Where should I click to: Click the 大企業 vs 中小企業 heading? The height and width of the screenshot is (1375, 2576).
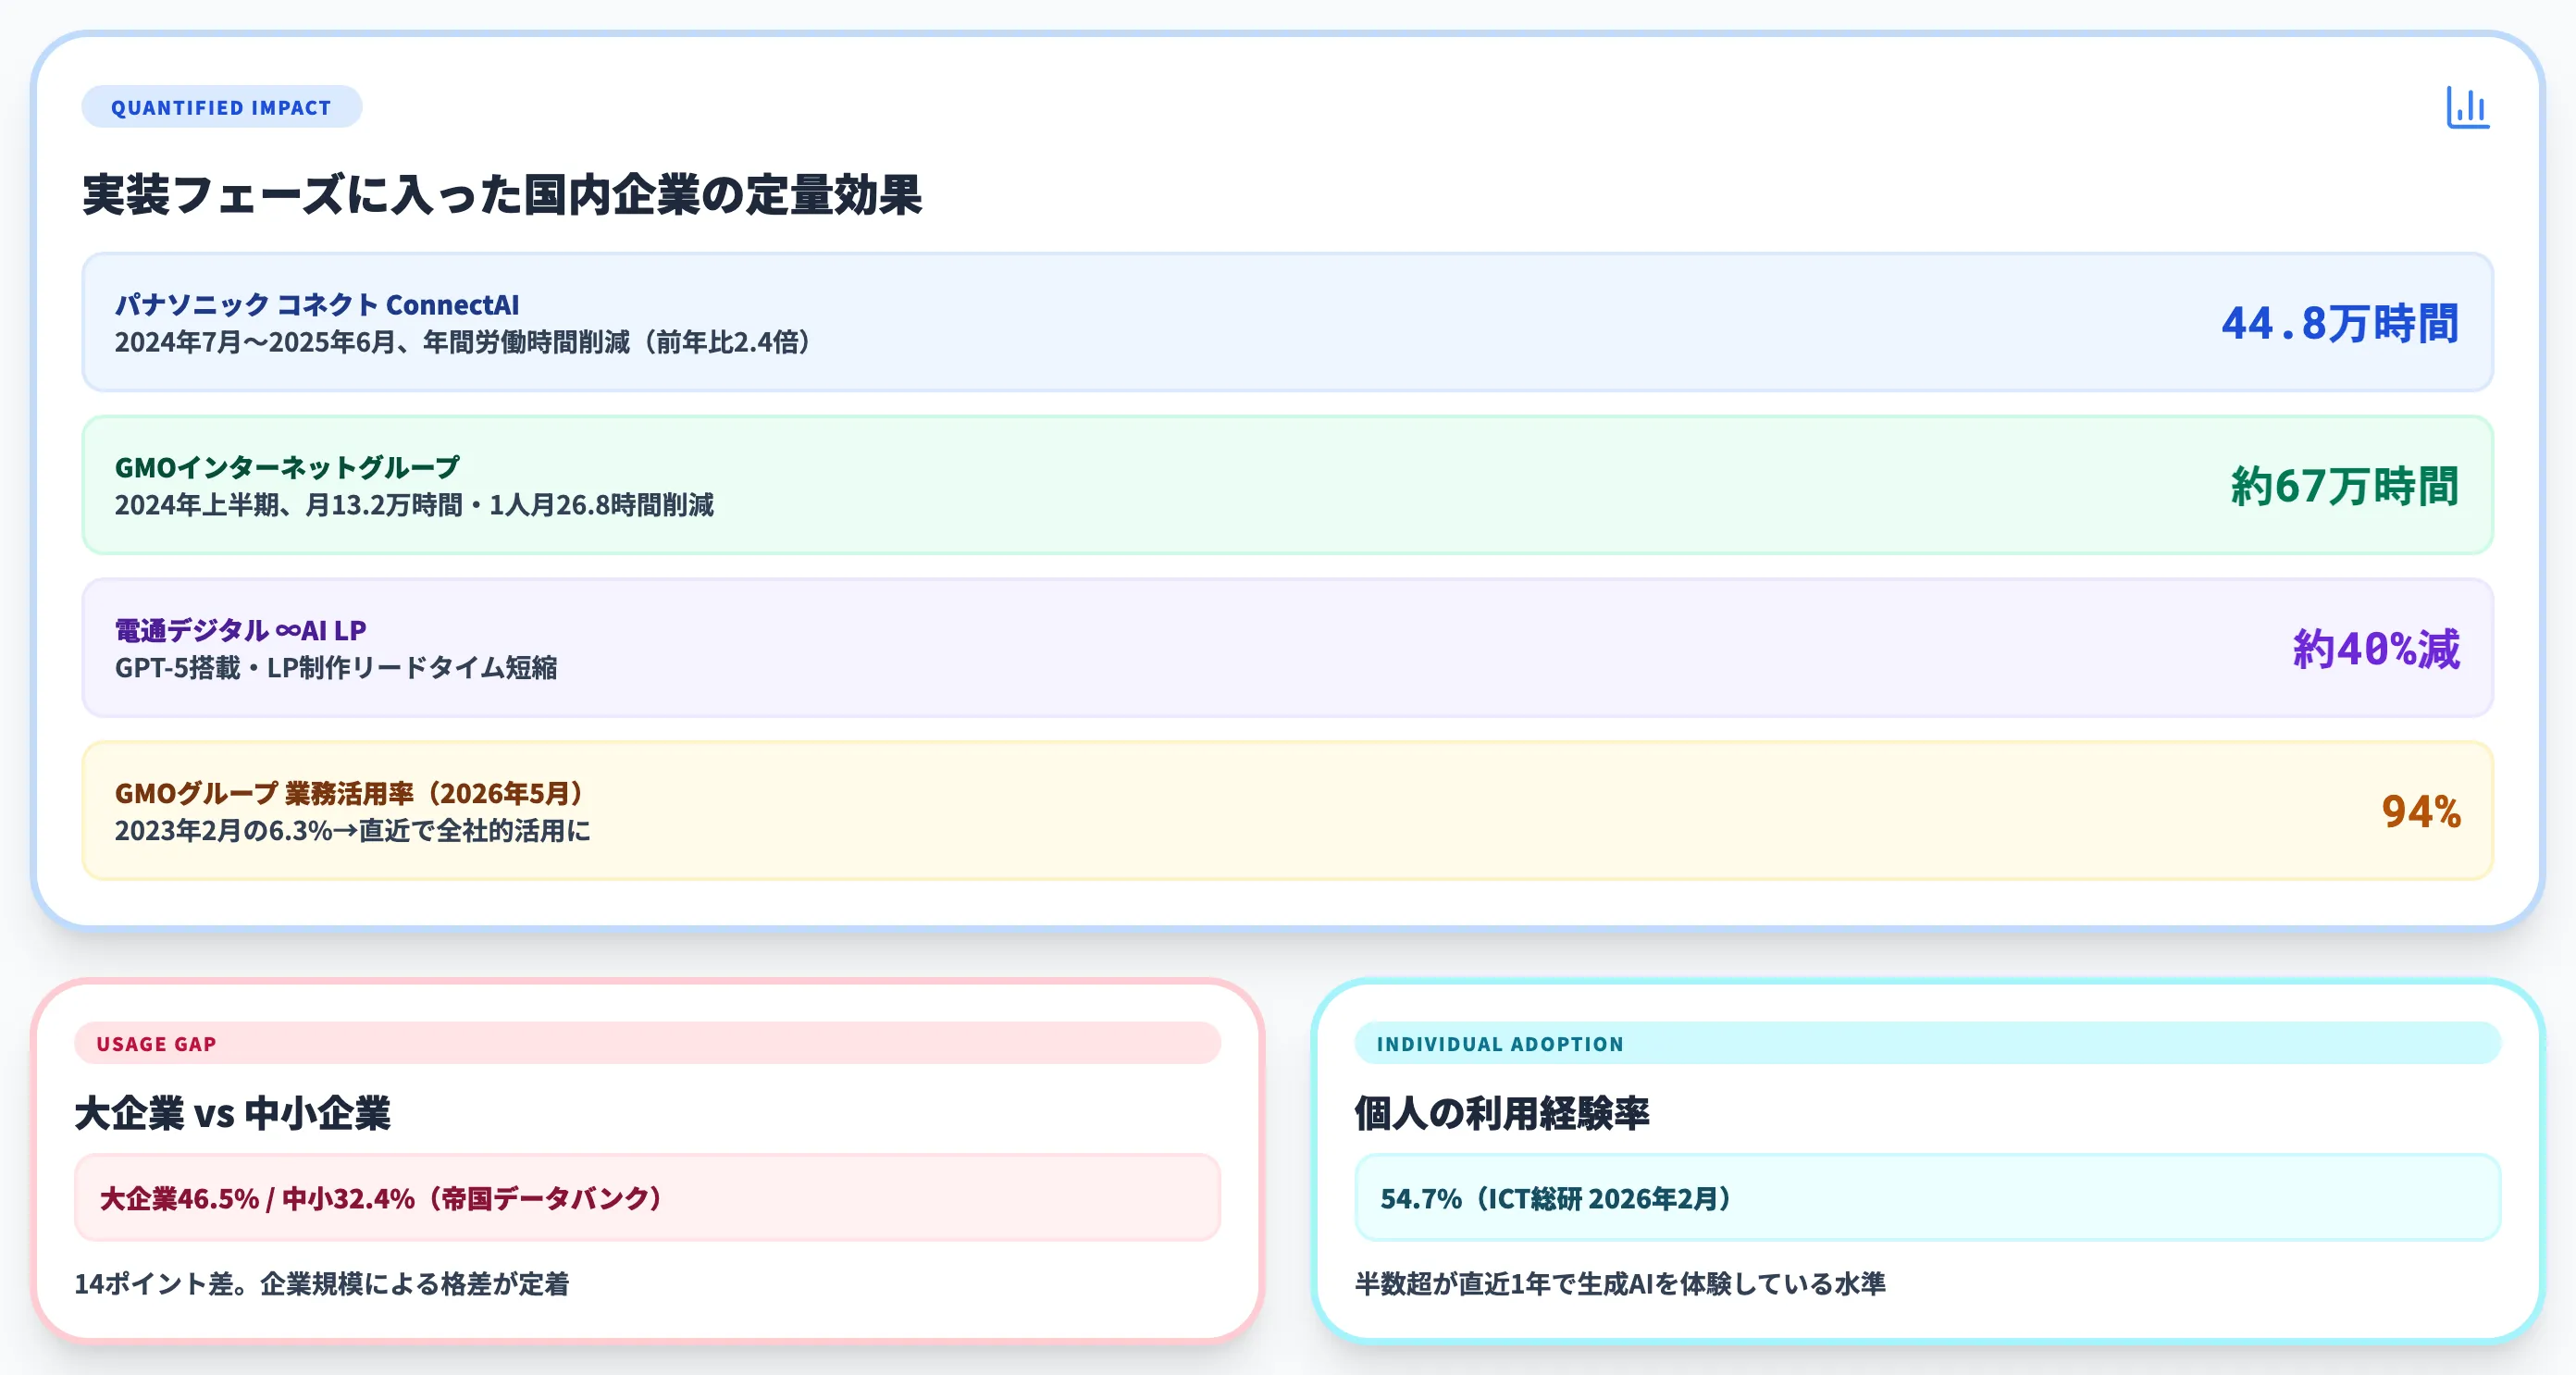tap(233, 1113)
